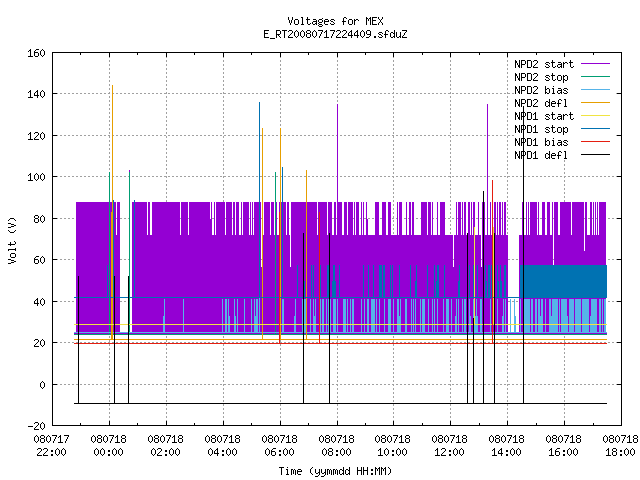Click the 'Voltages for MEX' chart title
This screenshot has height=480, width=640.
click(x=335, y=21)
